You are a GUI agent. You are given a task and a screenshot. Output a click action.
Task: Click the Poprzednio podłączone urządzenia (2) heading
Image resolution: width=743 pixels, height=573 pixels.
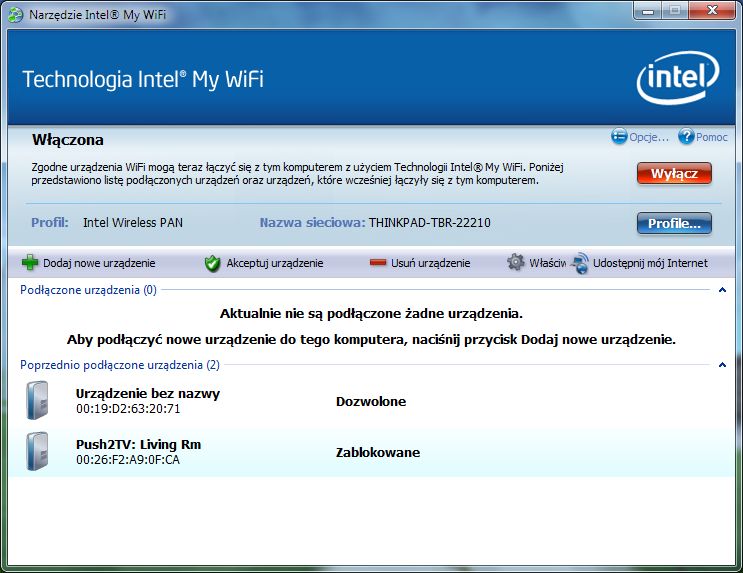point(120,365)
